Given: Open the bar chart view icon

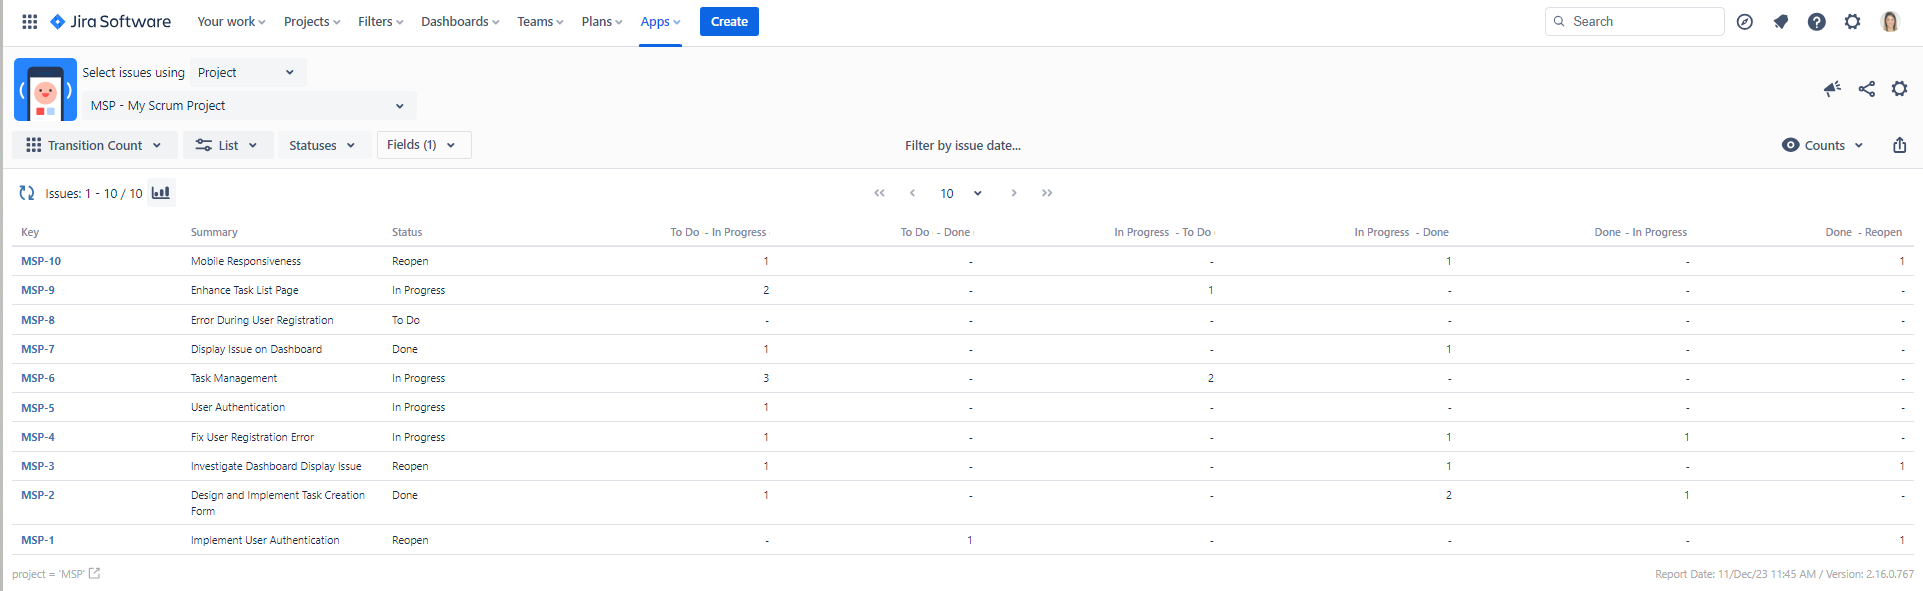Looking at the screenshot, I should click(161, 193).
